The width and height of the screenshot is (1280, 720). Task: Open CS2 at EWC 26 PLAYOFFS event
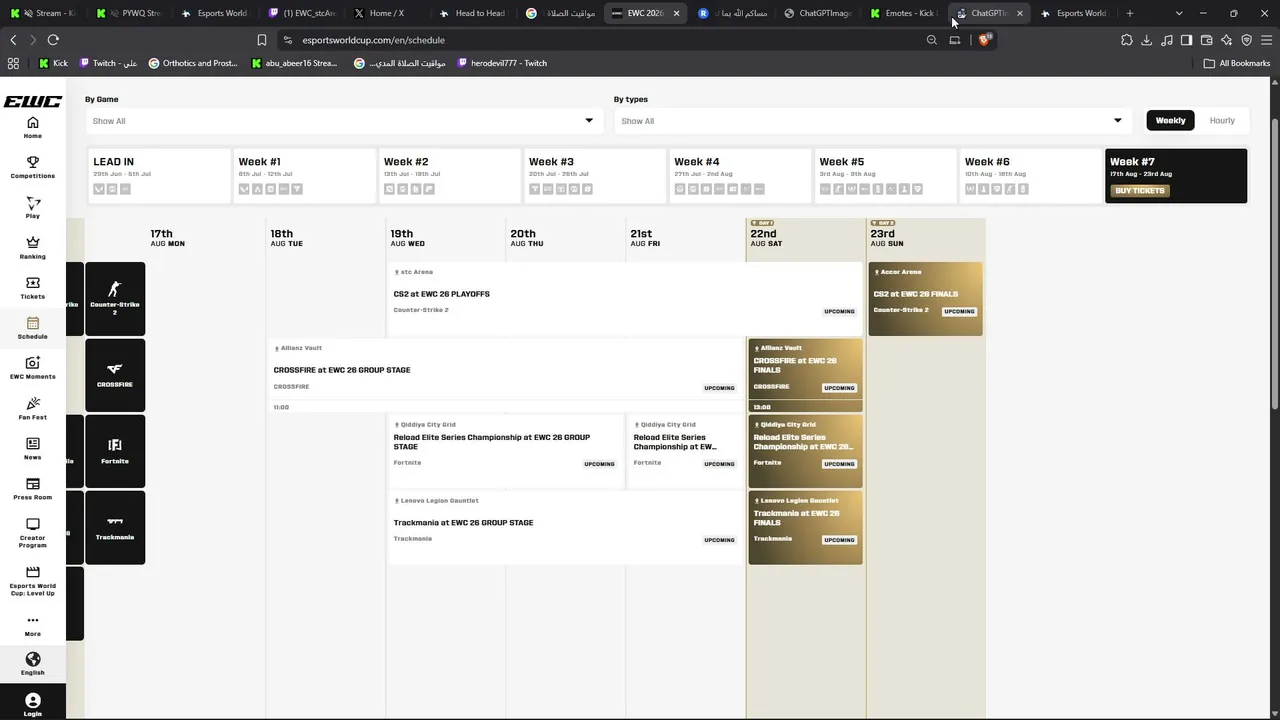click(x=625, y=298)
